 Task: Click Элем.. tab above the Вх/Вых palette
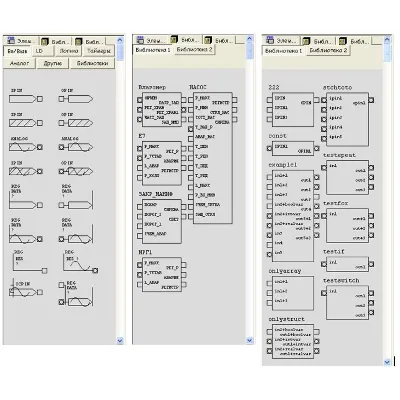click(22, 41)
